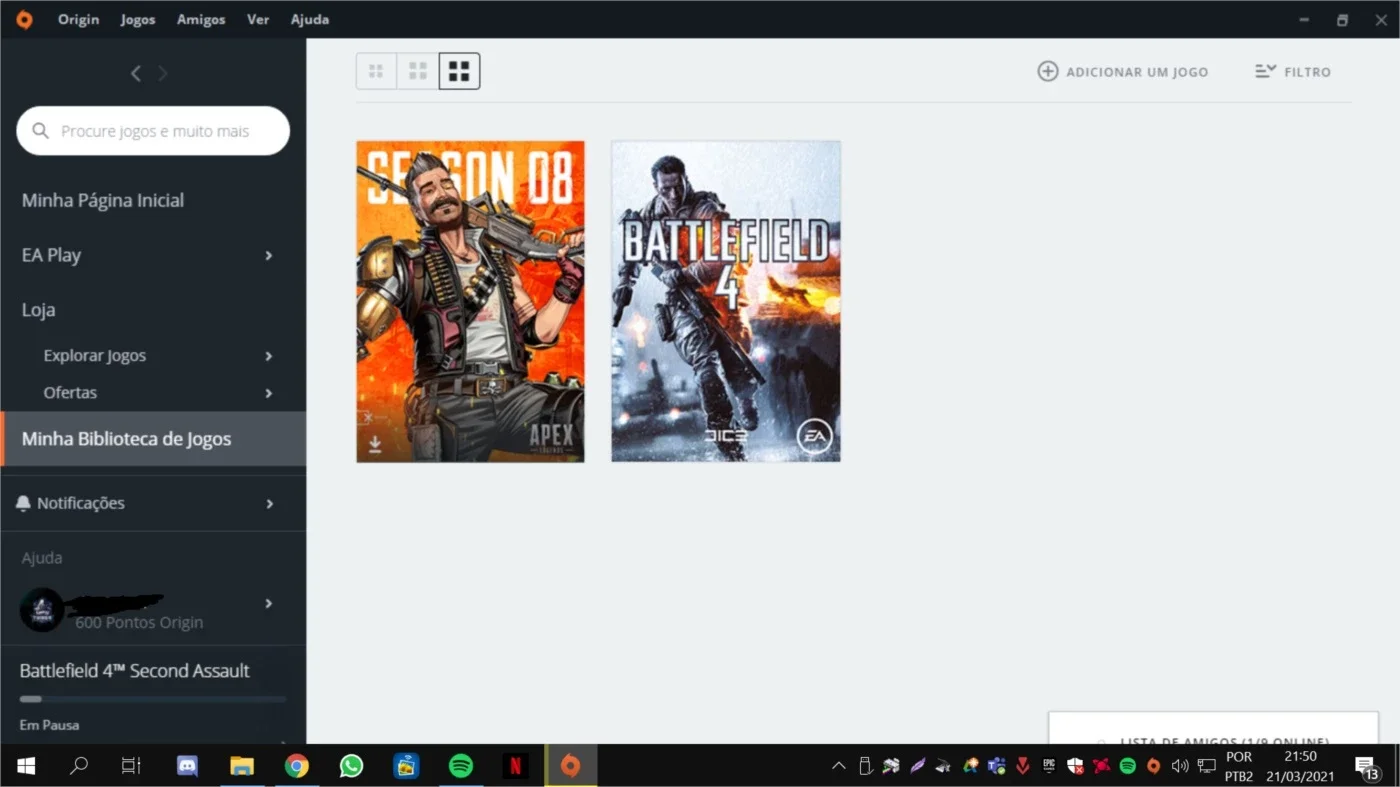Expand the Ofertas chevron
The width and height of the screenshot is (1400, 787).
(x=268, y=393)
